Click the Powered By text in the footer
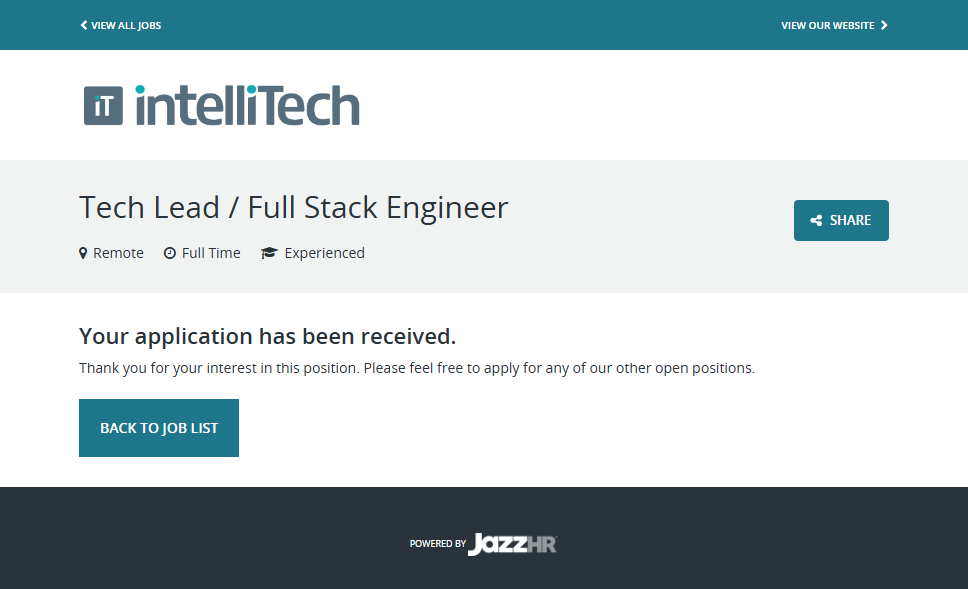This screenshot has width=968, height=589. pos(437,544)
